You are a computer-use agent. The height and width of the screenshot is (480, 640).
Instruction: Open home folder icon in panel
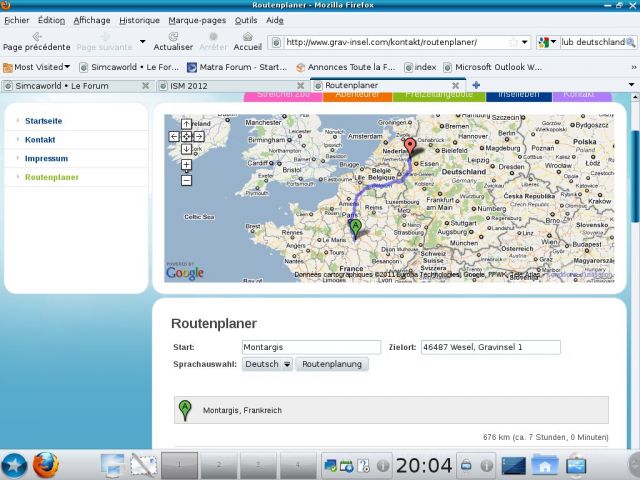(545, 465)
